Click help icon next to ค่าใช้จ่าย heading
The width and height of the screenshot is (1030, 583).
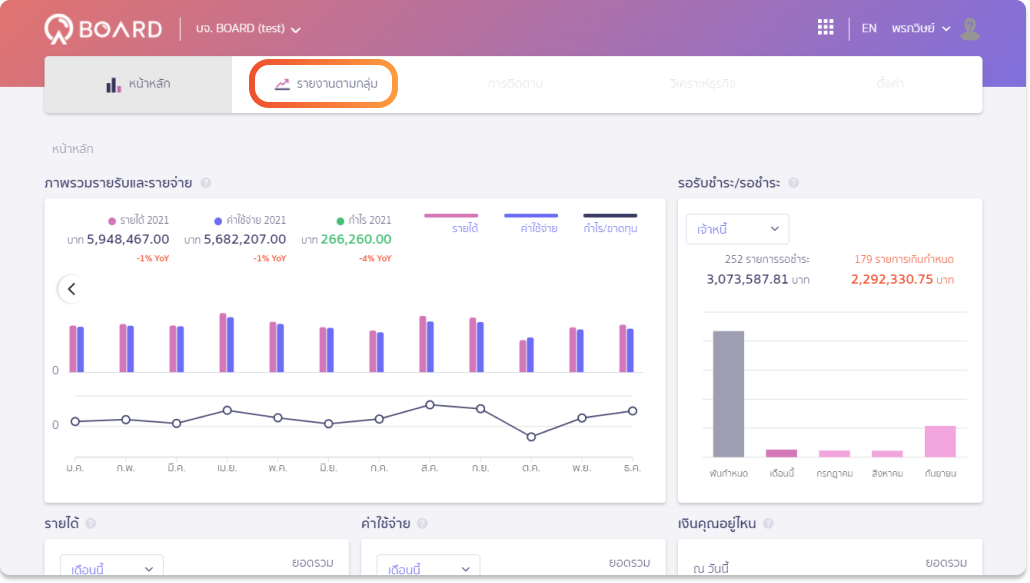pos(422,523)
